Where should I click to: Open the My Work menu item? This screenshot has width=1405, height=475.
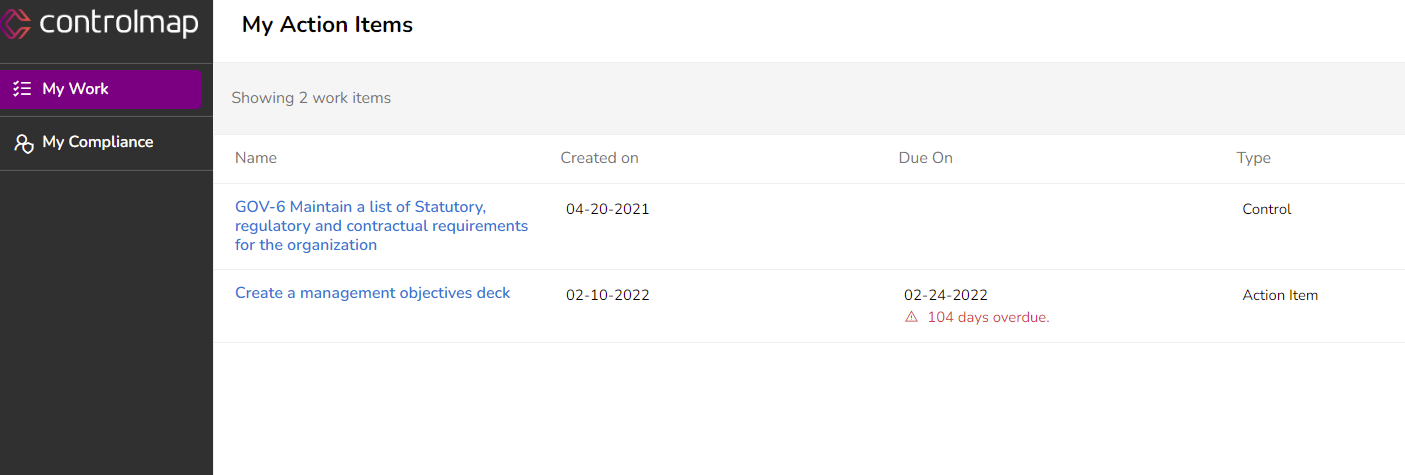[100, 89]
